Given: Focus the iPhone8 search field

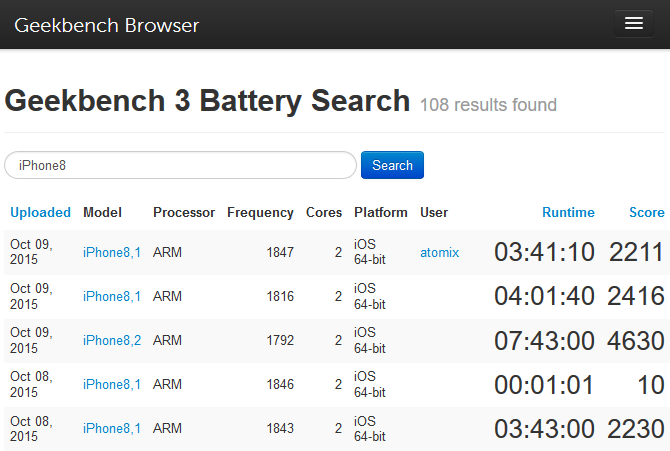Looking at the screenshot, I should (180, 165).
